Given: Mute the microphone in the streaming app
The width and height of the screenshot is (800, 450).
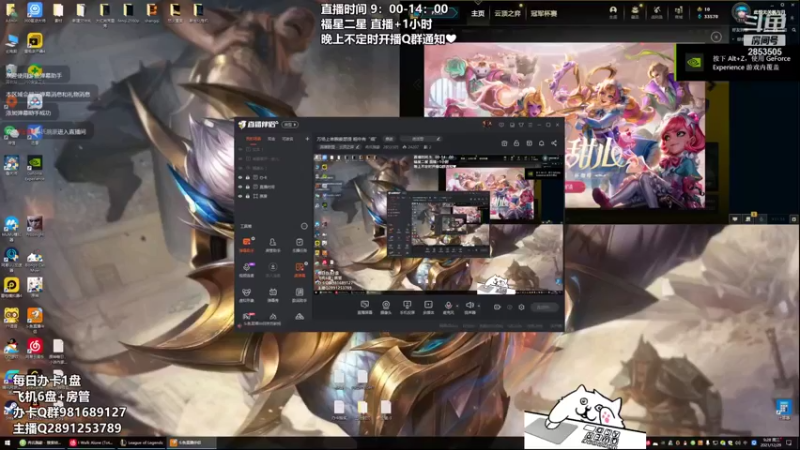Looking at the screenshot, I should click(448, 307).
